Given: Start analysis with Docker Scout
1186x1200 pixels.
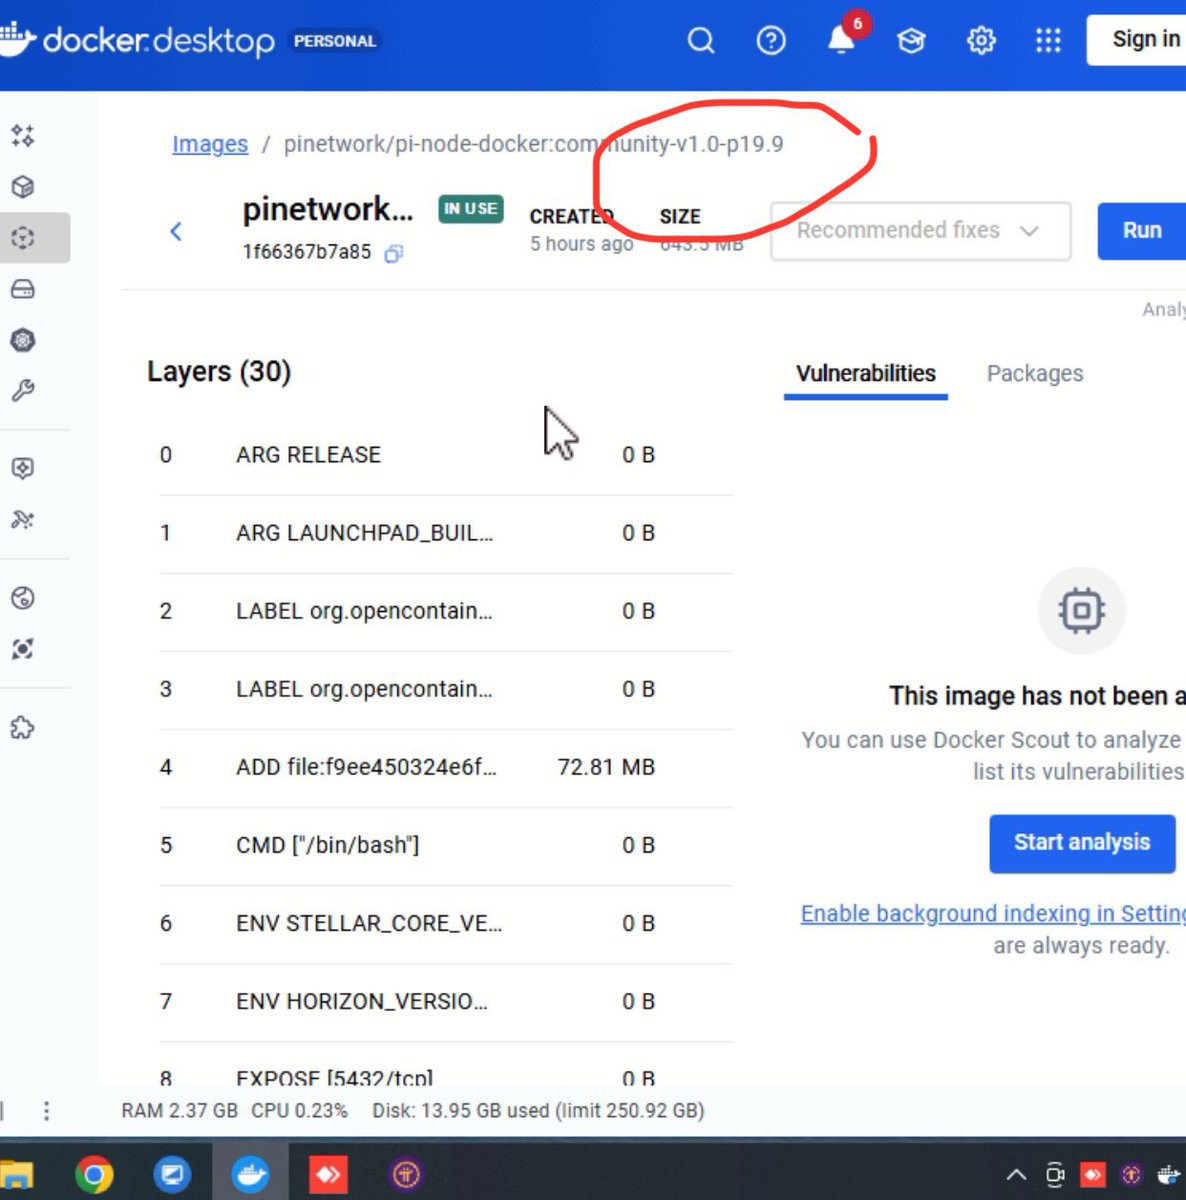Looking at the screenshot, I should point(1081,843).
